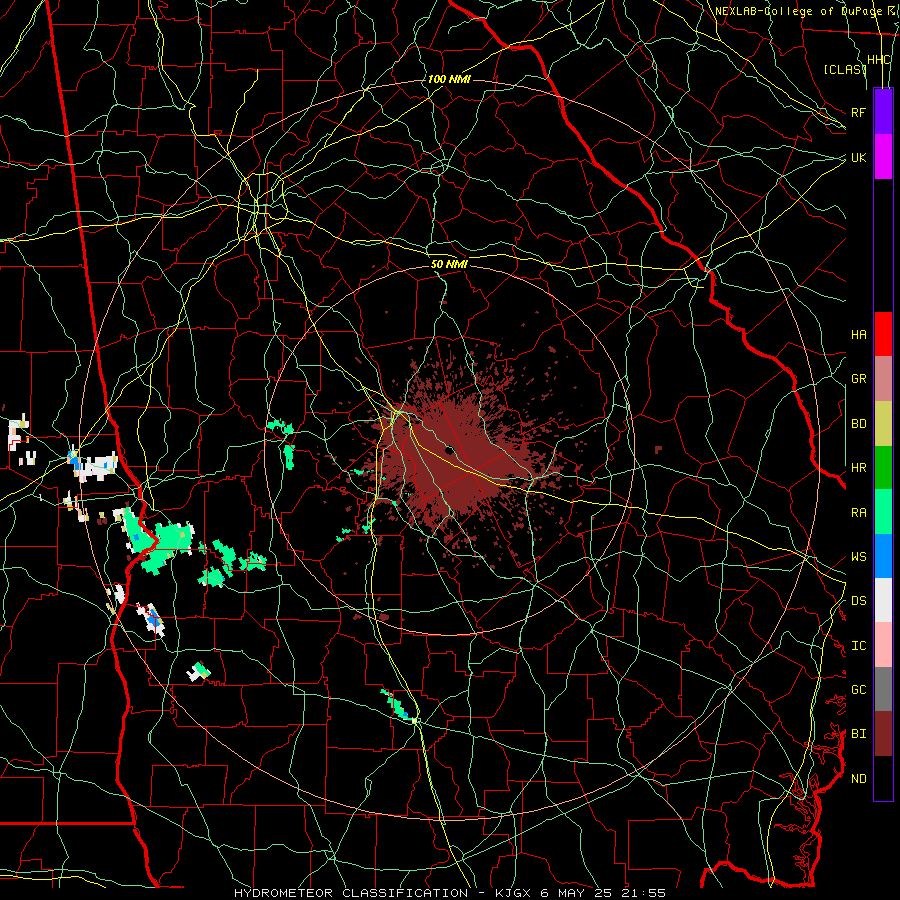Click the 'IC' legend label
This screenshot has width=900, height=900.
858,646
